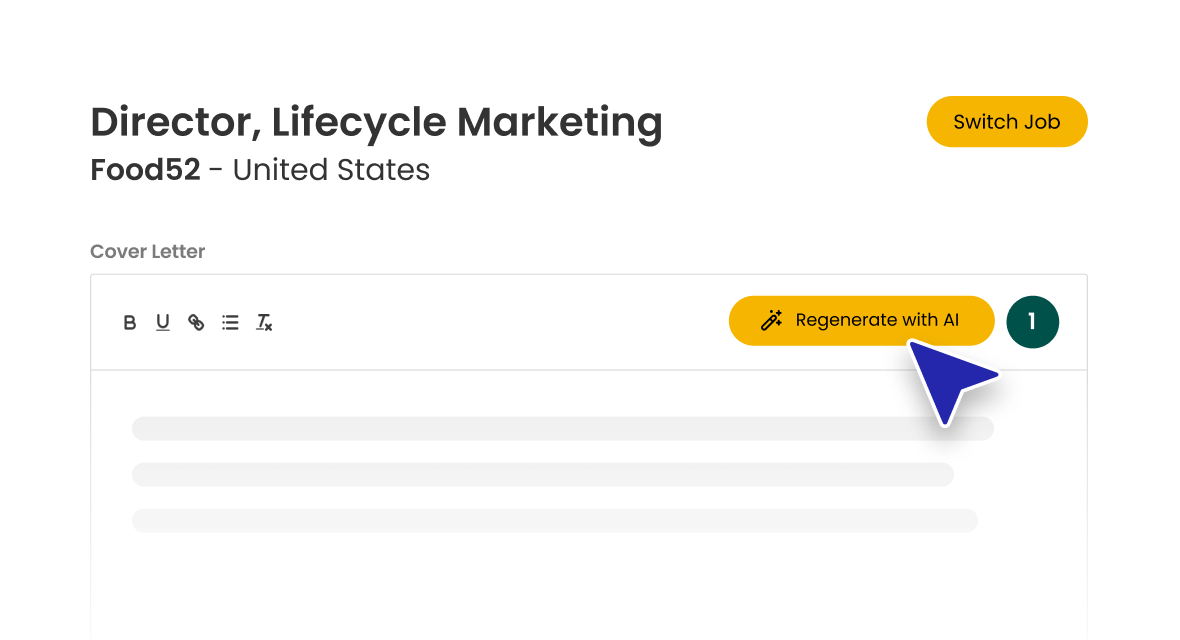
Task: Insert a hyperlink using the link icon
Action: (x=196, y=322)
